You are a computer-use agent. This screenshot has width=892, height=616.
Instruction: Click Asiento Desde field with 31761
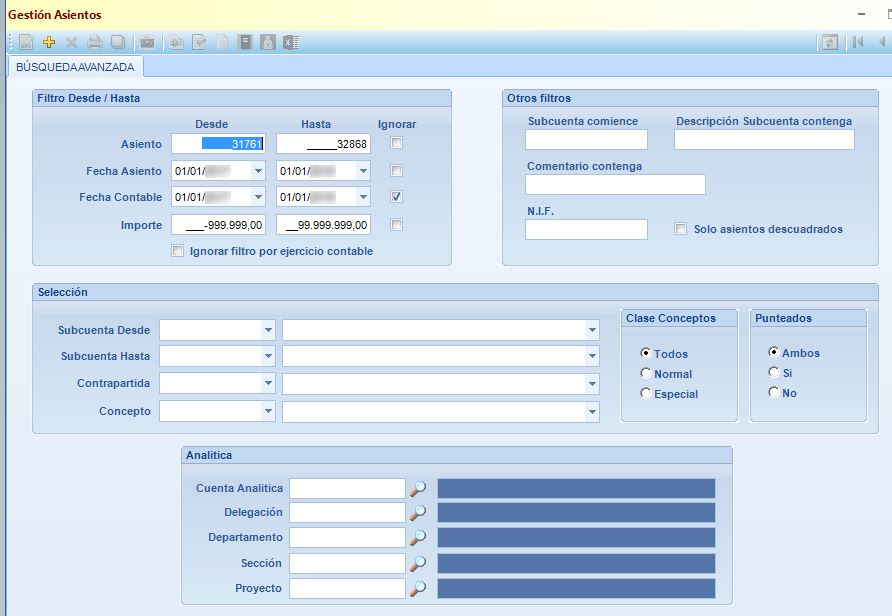tap(218, 144)
